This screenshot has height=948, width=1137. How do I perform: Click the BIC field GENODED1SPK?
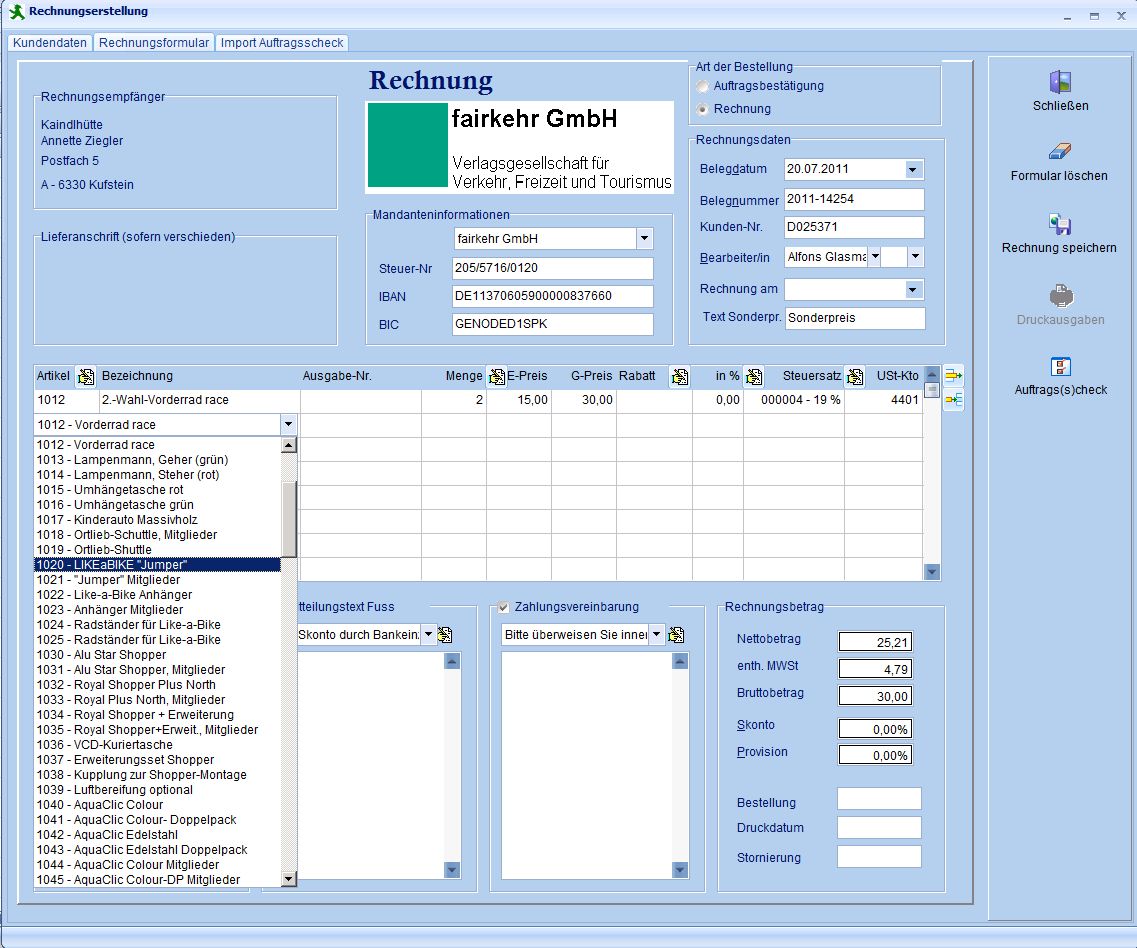(552, 323)
